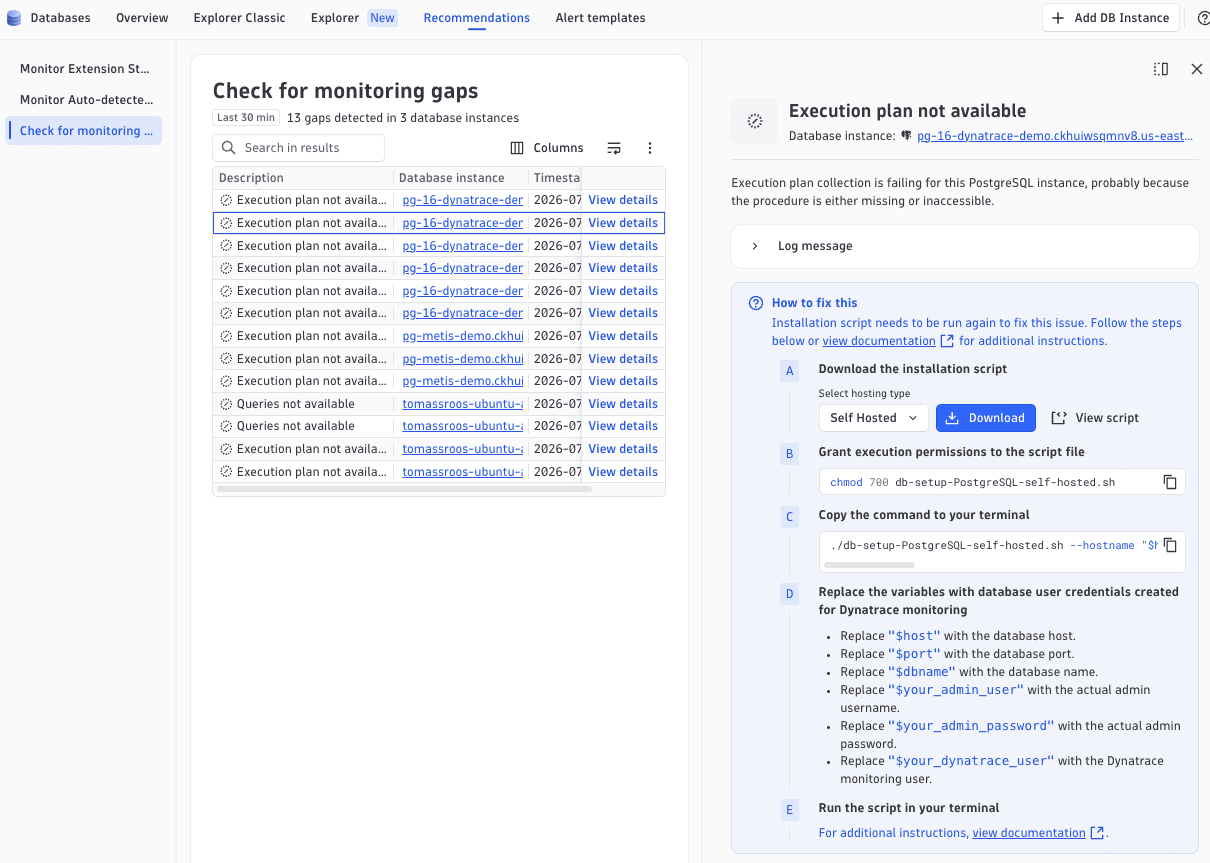Toggle the line wrap icon next to Columns

pos(614,148)
